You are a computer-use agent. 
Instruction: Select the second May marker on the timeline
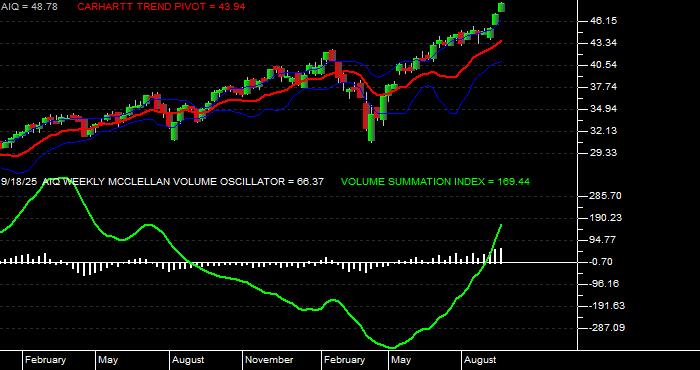[401, 360]
